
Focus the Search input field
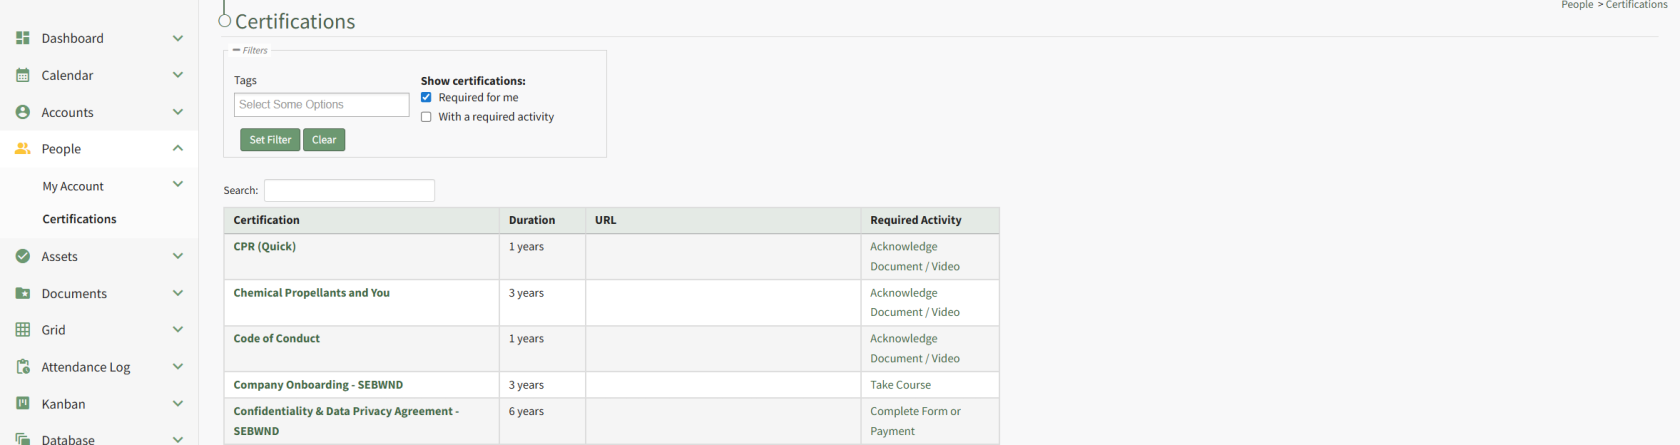click(349, 190)
